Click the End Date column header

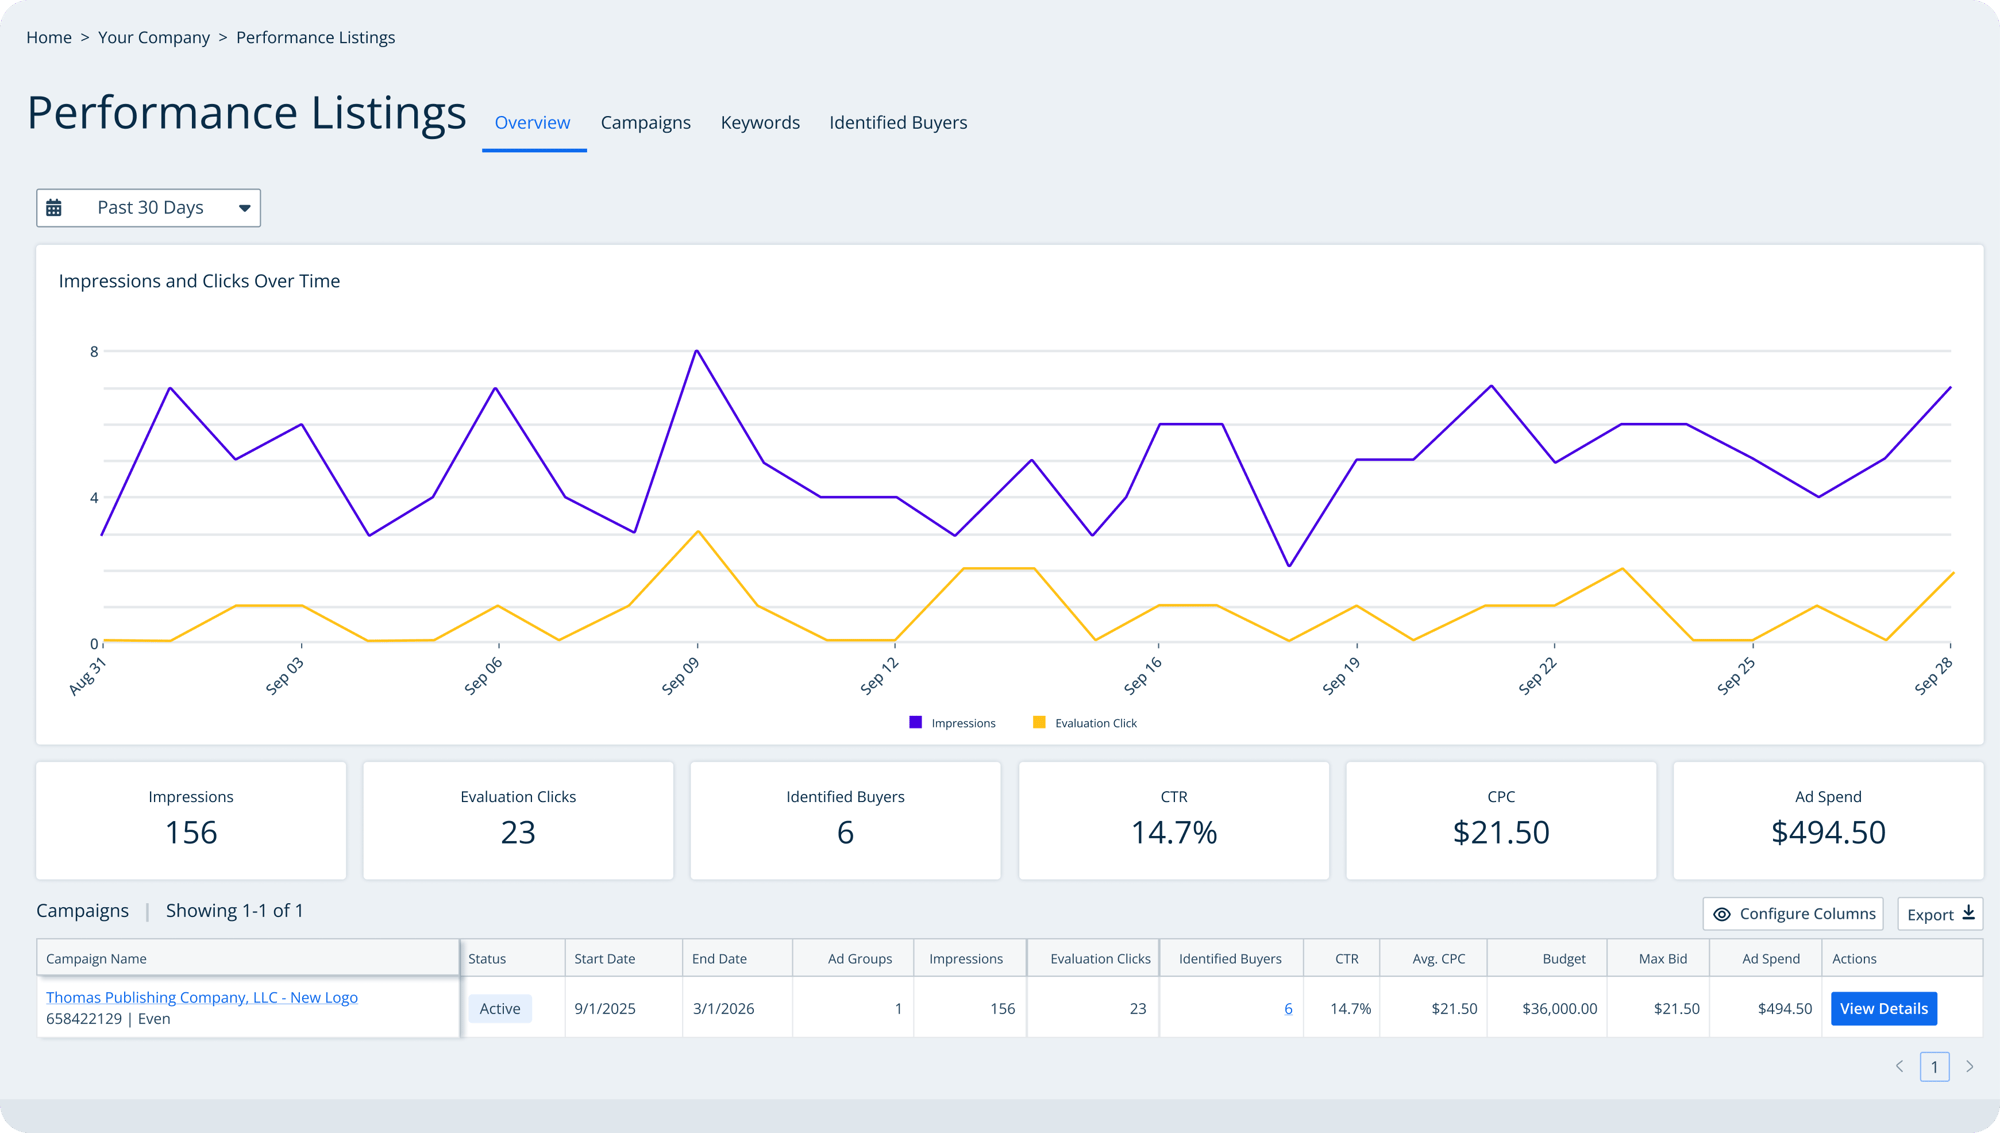tap(738, 958)
